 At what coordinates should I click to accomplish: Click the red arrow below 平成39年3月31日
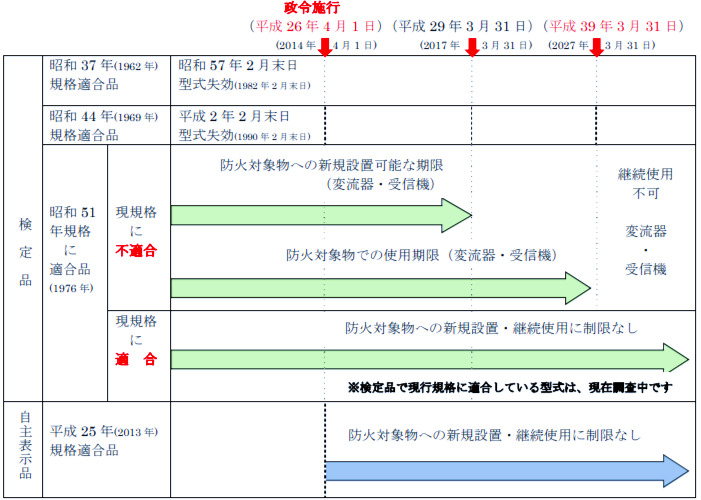596,46
